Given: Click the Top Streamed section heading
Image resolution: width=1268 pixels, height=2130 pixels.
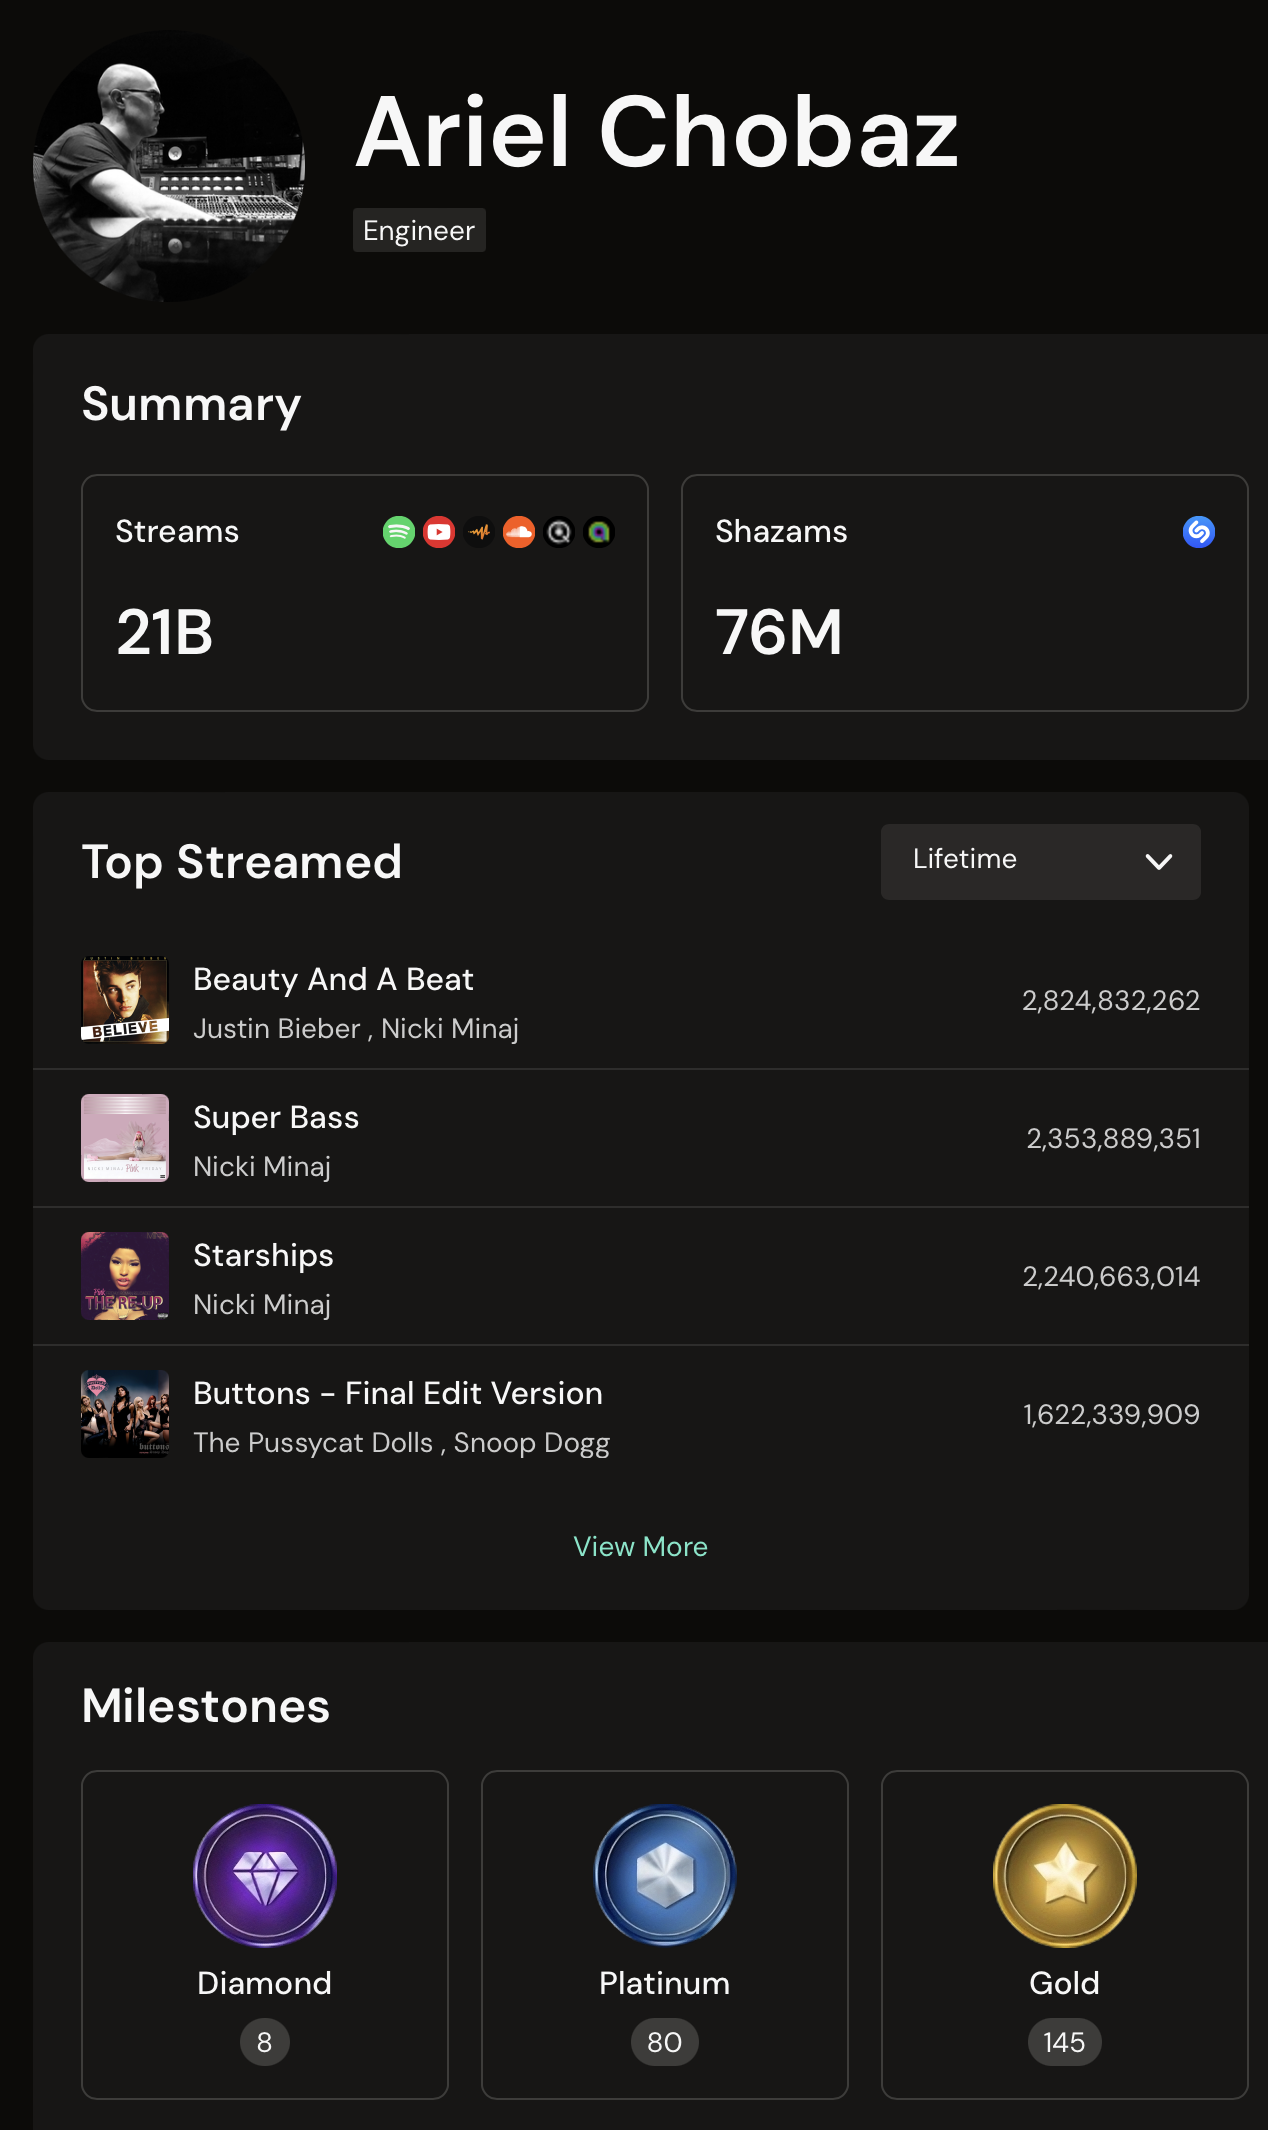Looking at the screenshot, I should tap(242, 863).
